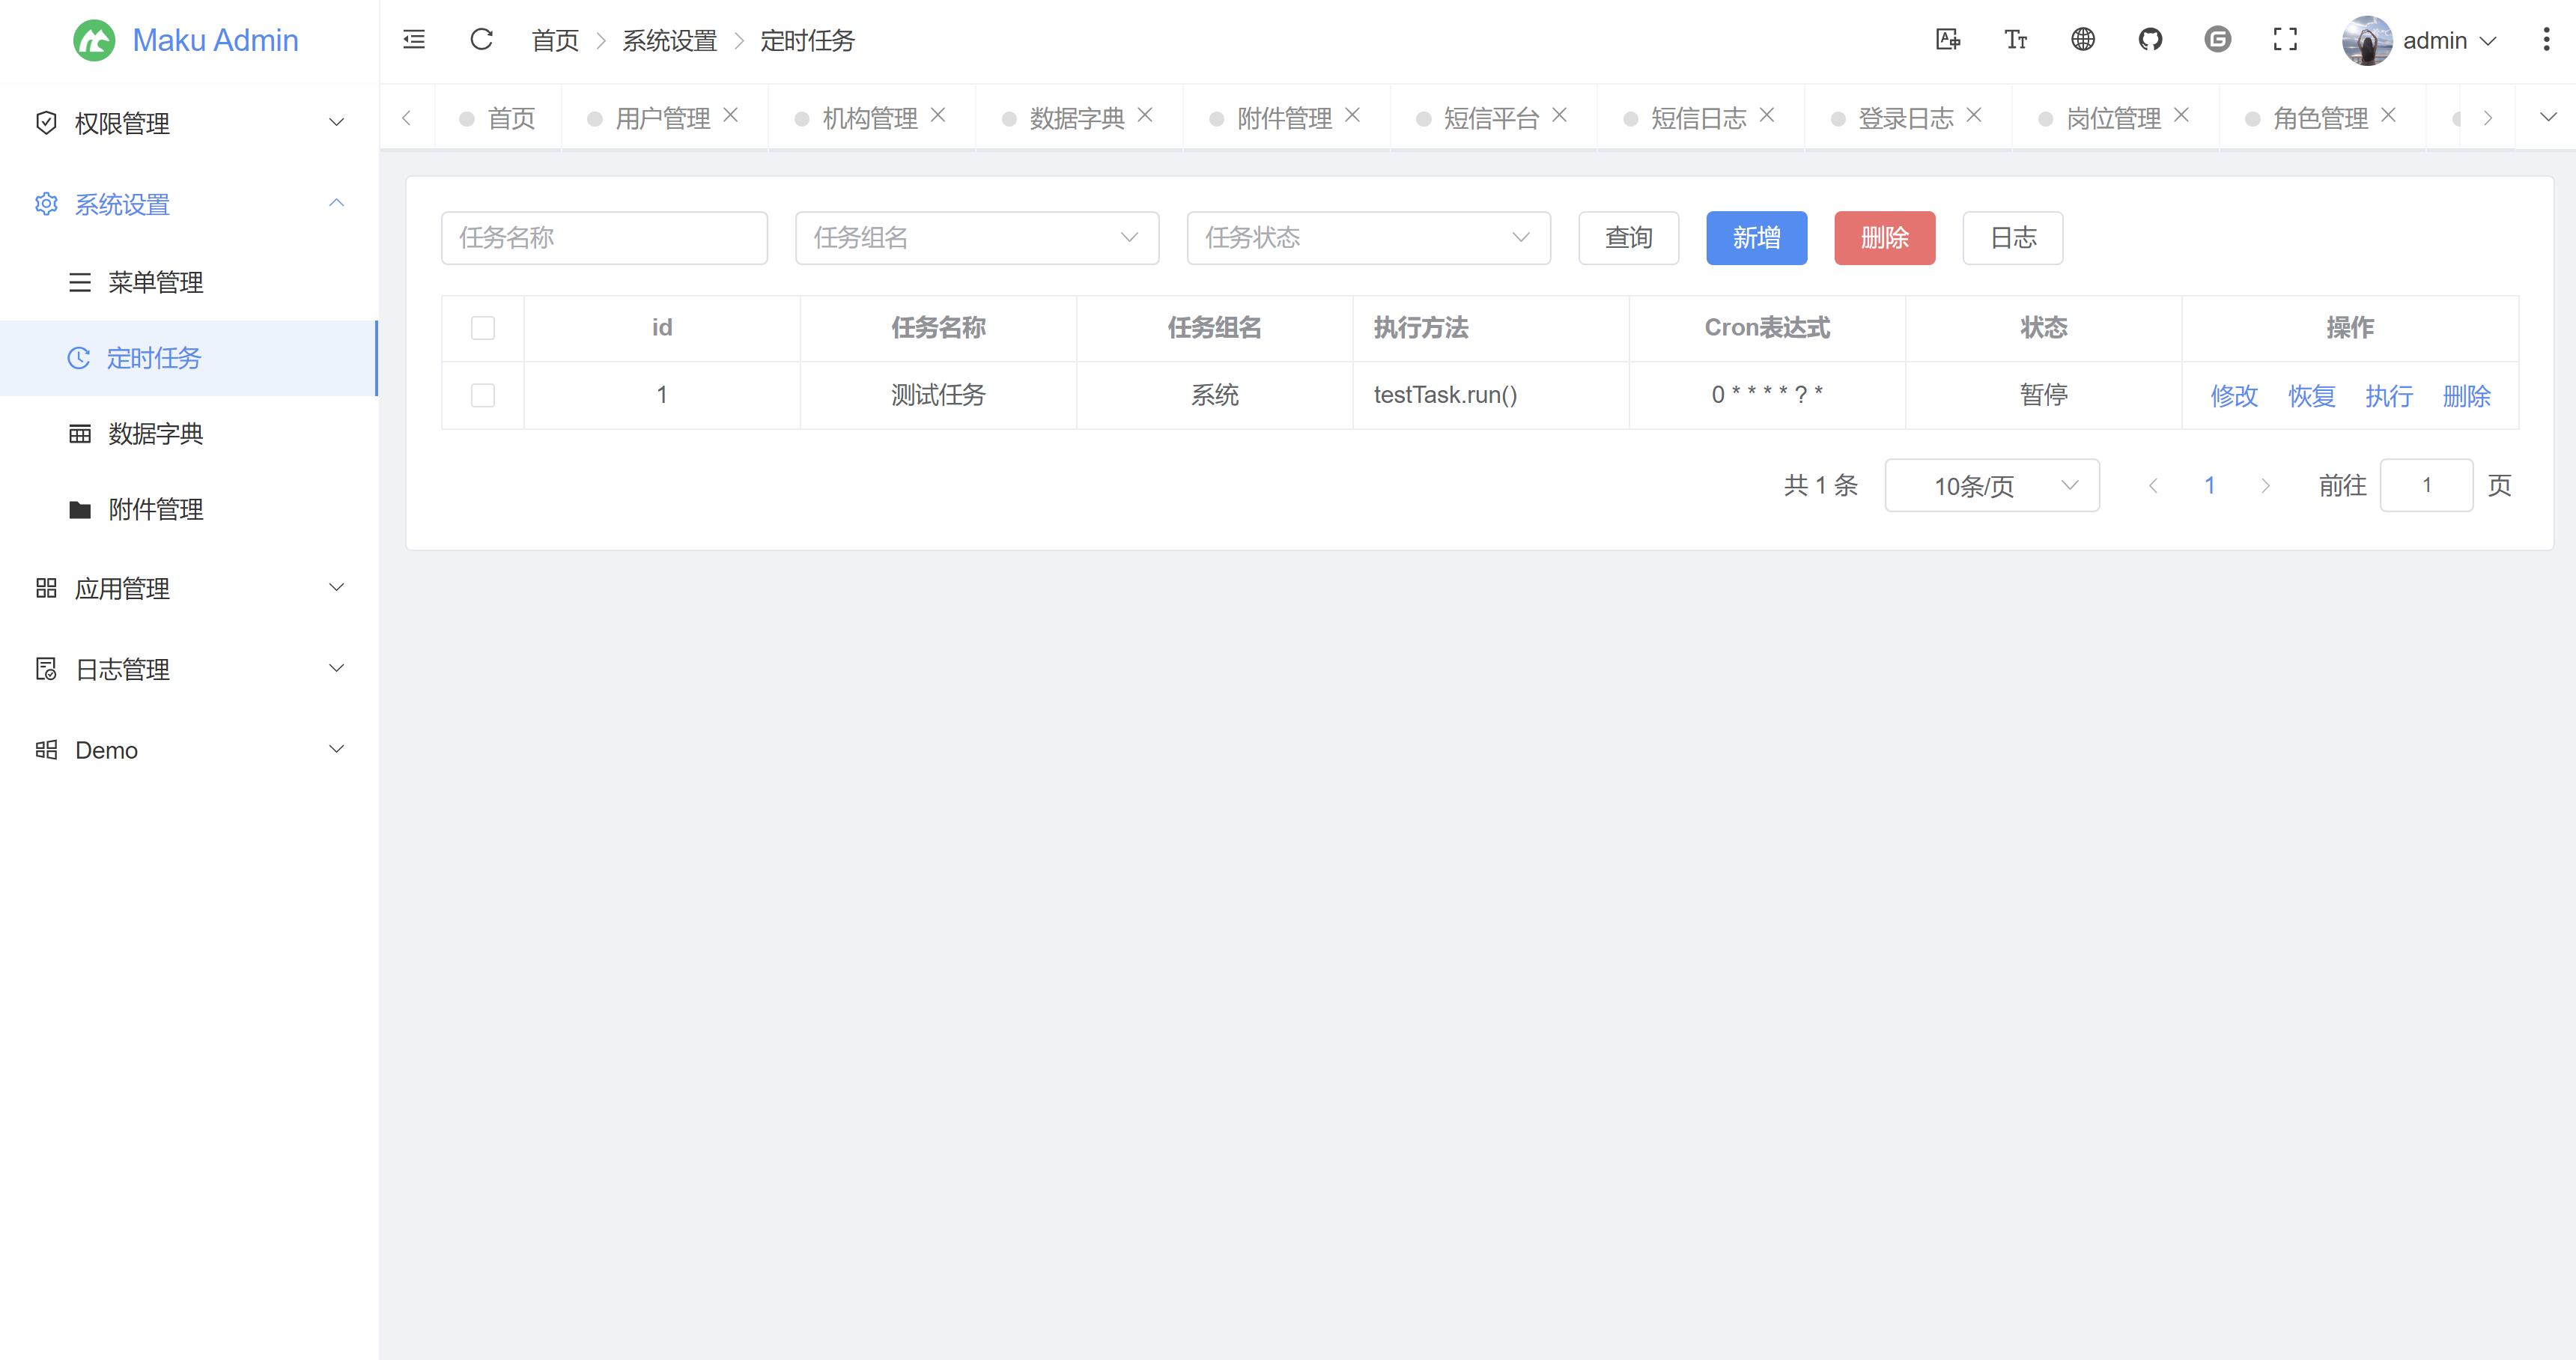Open the vertical three-dots settings menu
Image resolution: width=2576 pixels, height=1360 pixels.
(x=2545, y=40)
